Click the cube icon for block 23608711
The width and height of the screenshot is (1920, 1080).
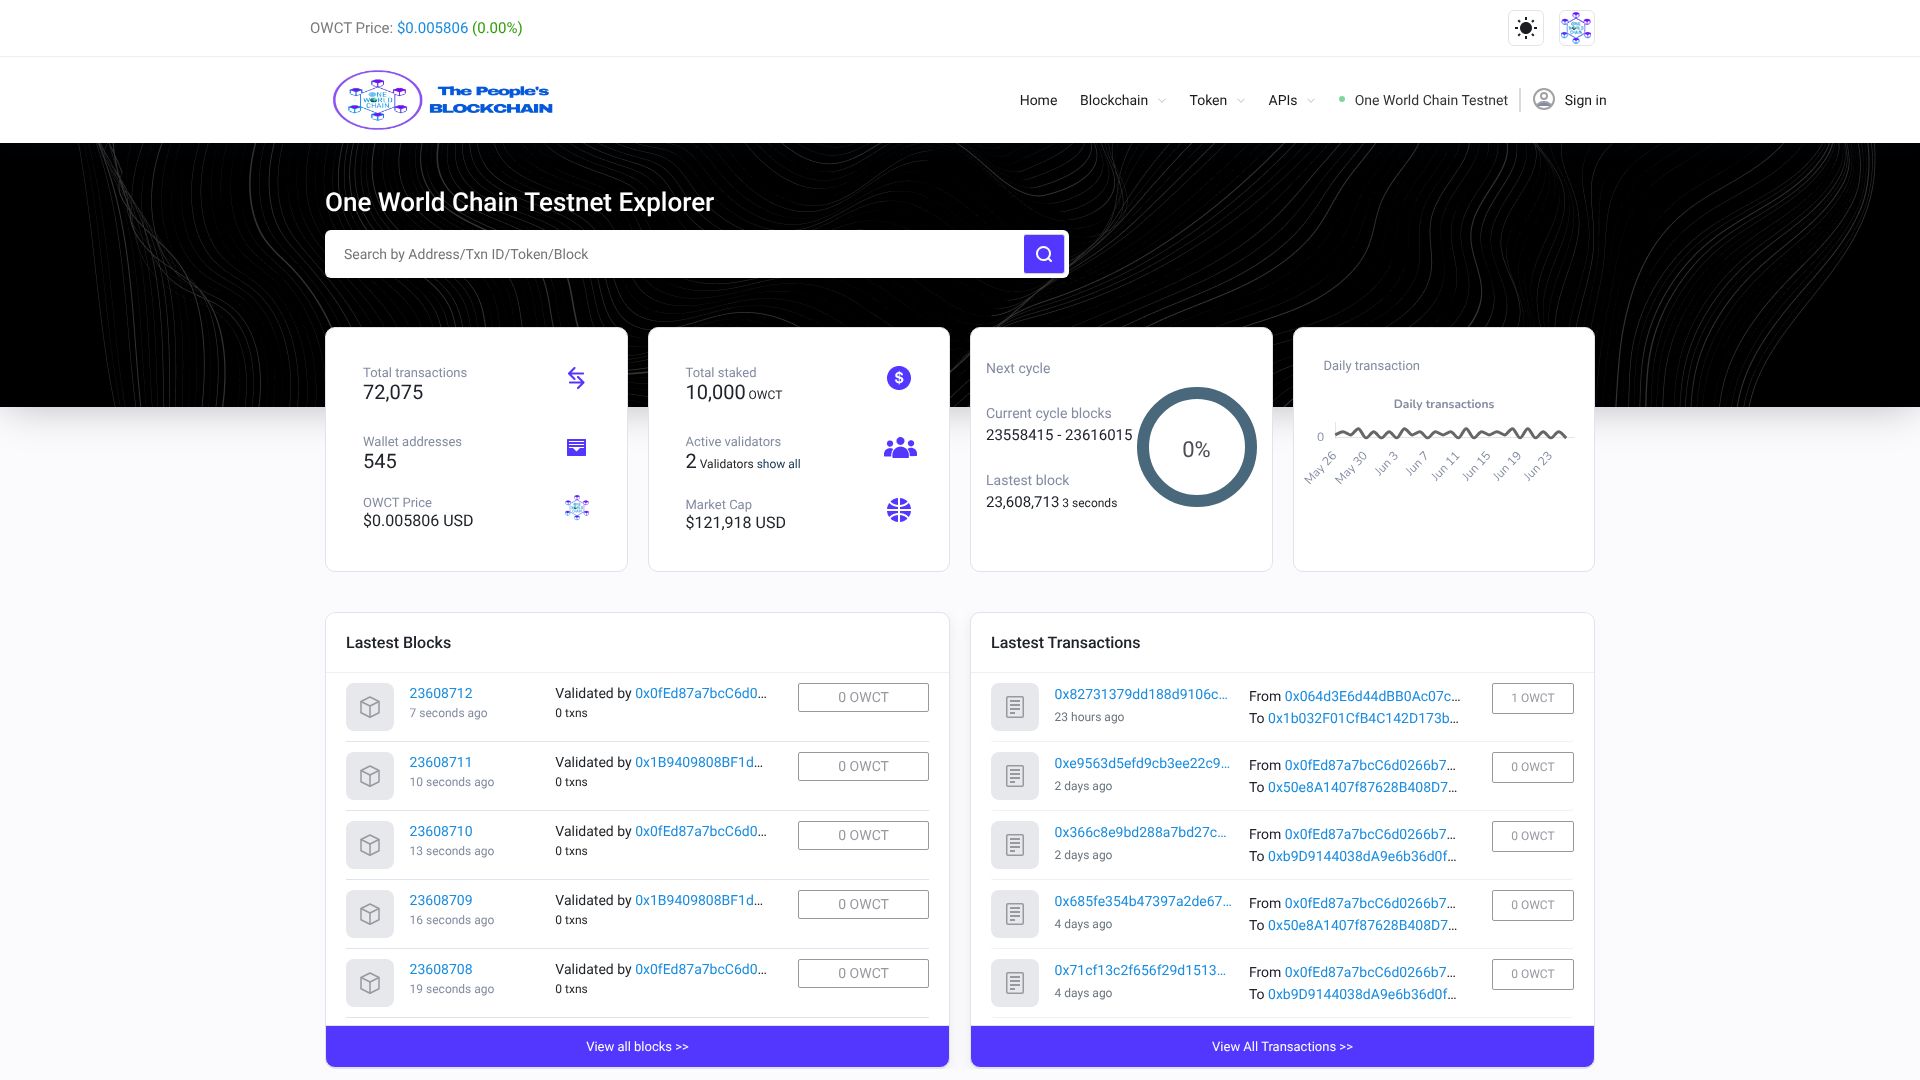[370, 776]
